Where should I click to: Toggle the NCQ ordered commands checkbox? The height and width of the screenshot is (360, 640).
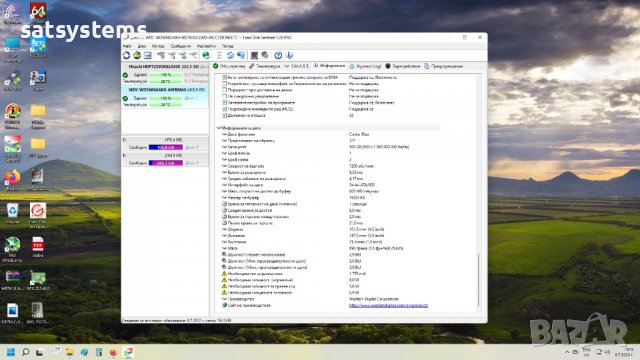[224, 109]
